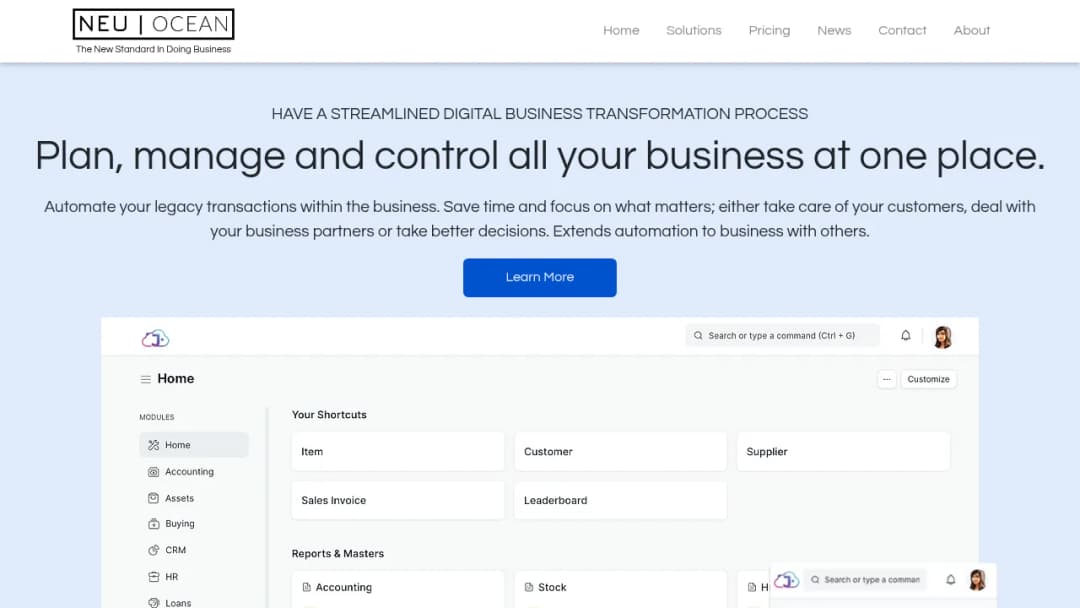The image size is (1080, 608).
Task: Click the Accounting module icon in sidebar
Action: [x=153, y=472]
